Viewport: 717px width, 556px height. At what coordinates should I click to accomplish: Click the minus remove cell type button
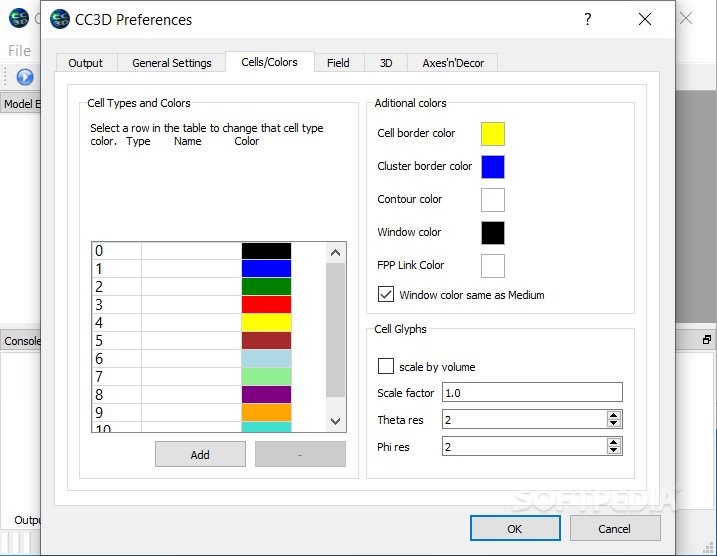pos(300,454)
